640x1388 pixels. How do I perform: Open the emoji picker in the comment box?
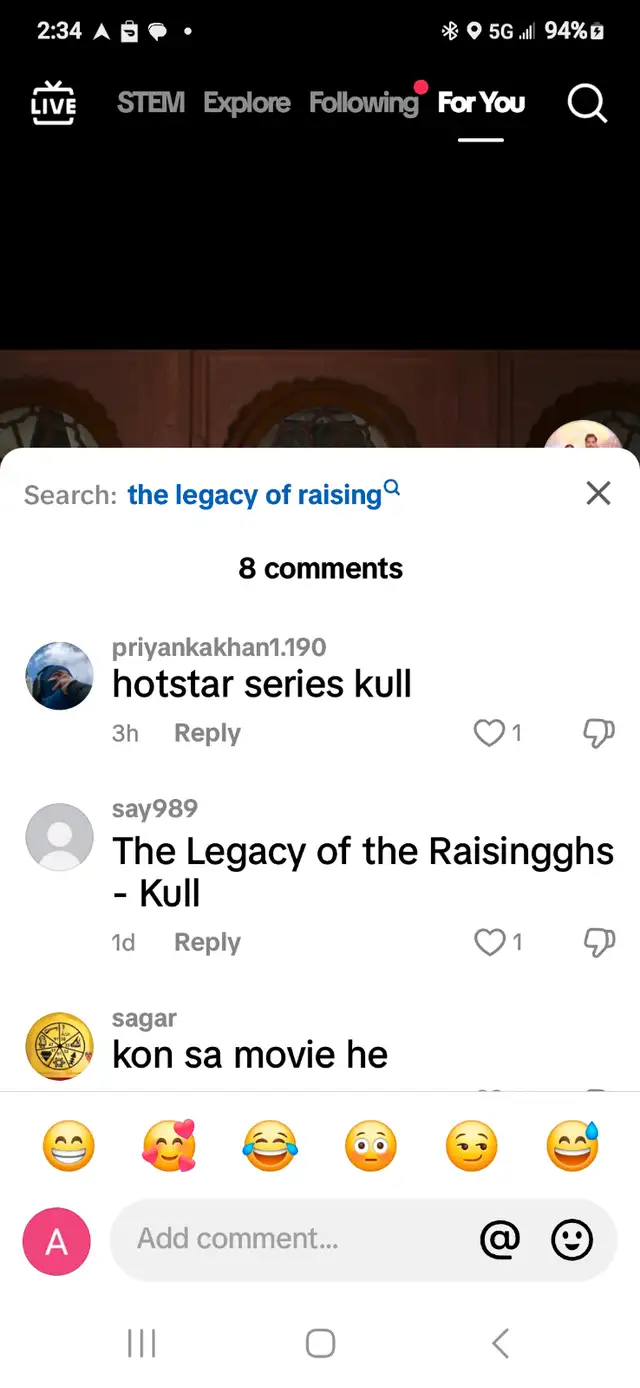(x=572, y=1240)
